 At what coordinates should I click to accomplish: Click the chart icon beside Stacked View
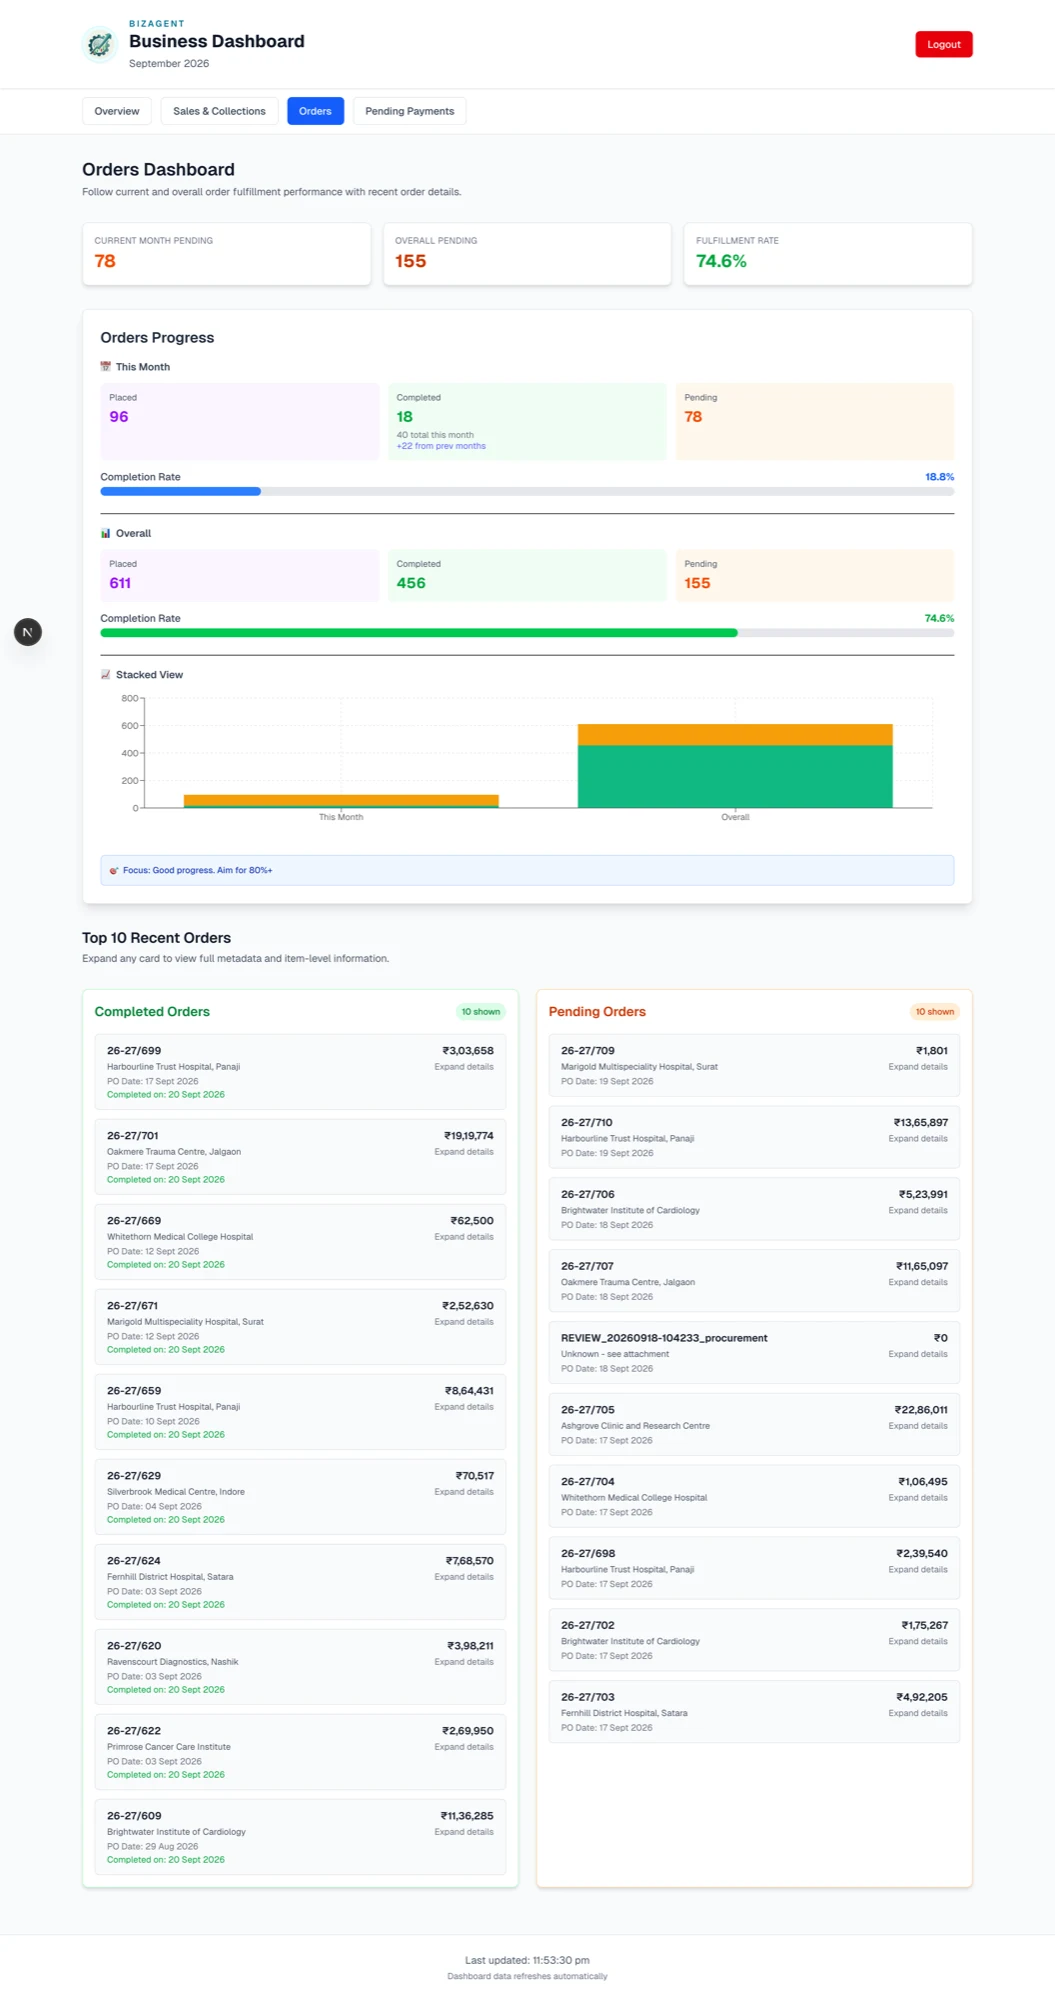pyautogui.click(x=105, y=675)
